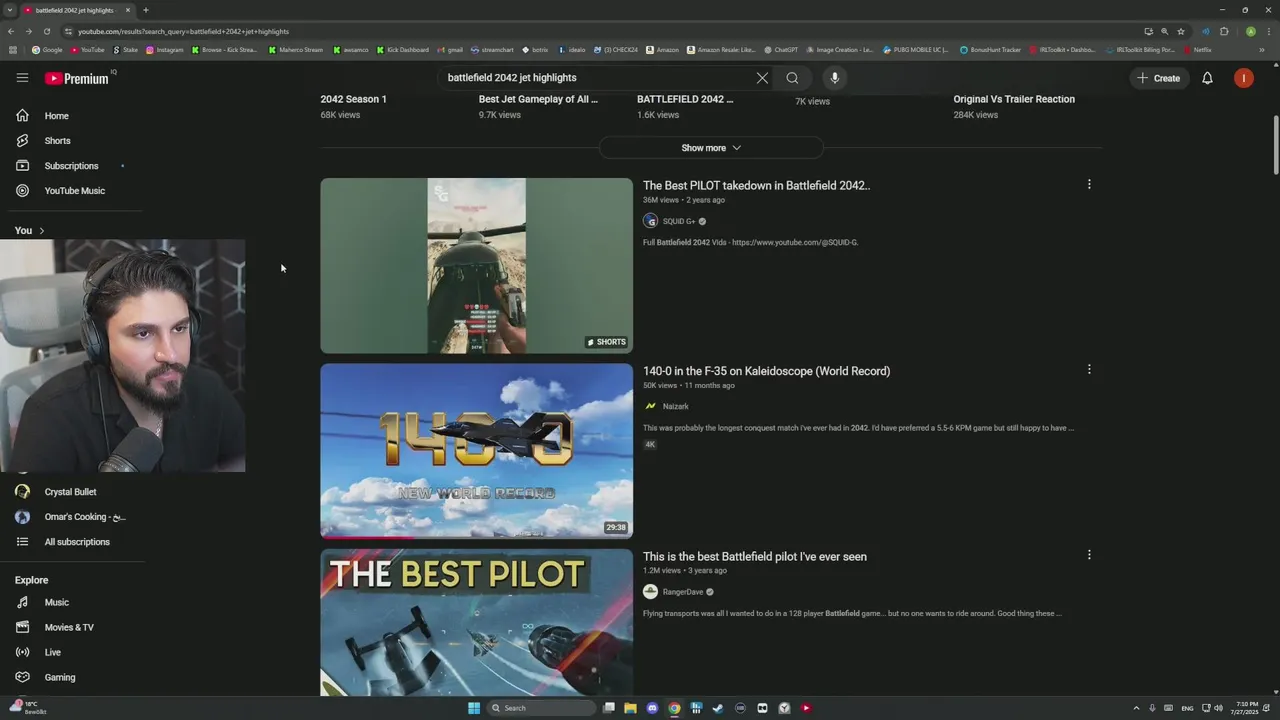
Task: Reload the page with the refresh icon
Action: point(46,31)
